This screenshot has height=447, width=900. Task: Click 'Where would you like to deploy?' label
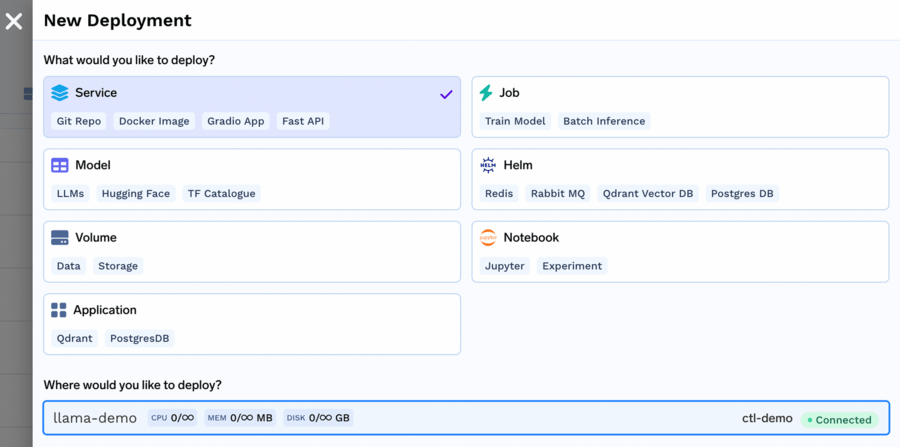[x=133, y=385]
